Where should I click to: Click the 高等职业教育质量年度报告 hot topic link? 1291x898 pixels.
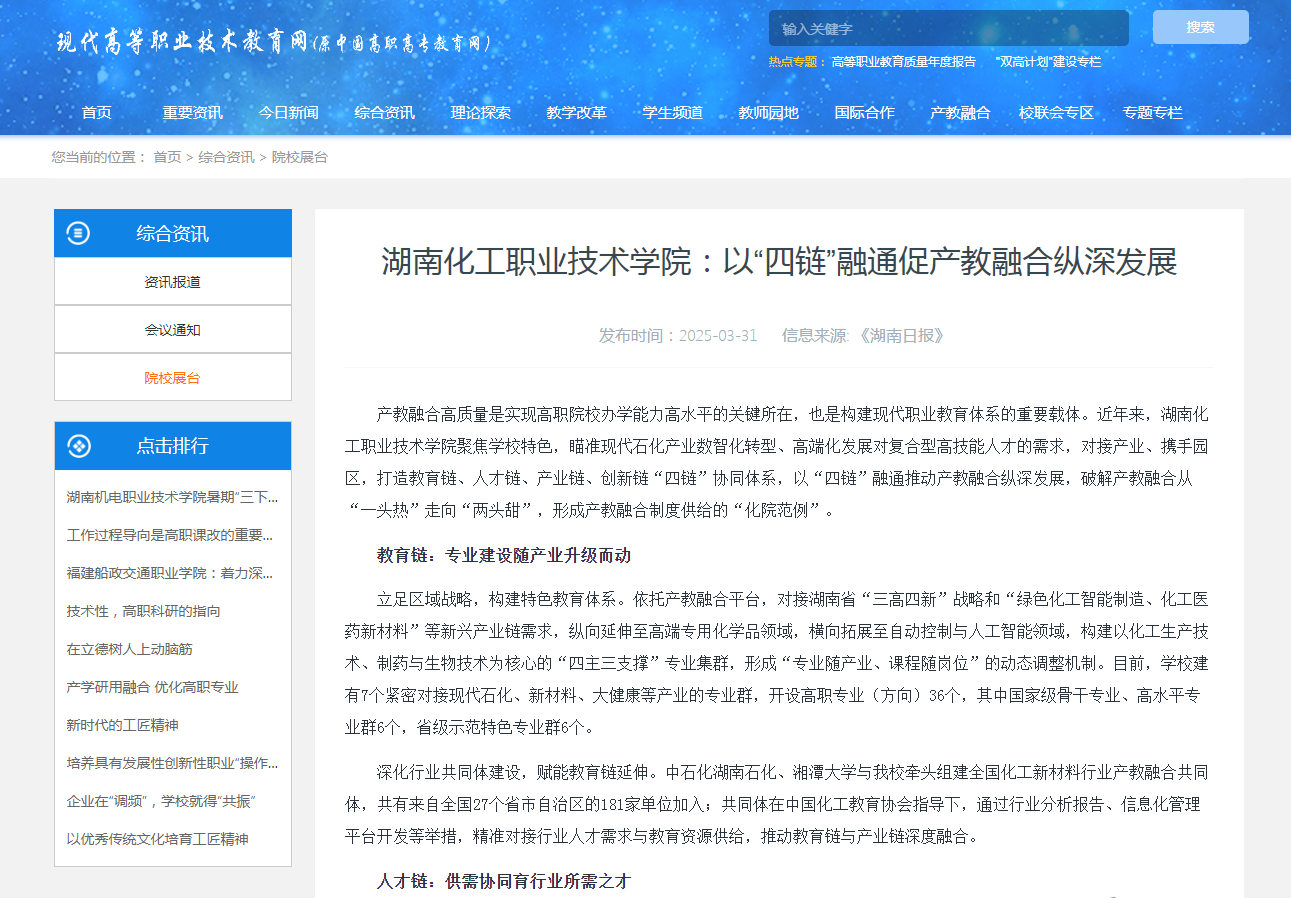pos(903,62)
